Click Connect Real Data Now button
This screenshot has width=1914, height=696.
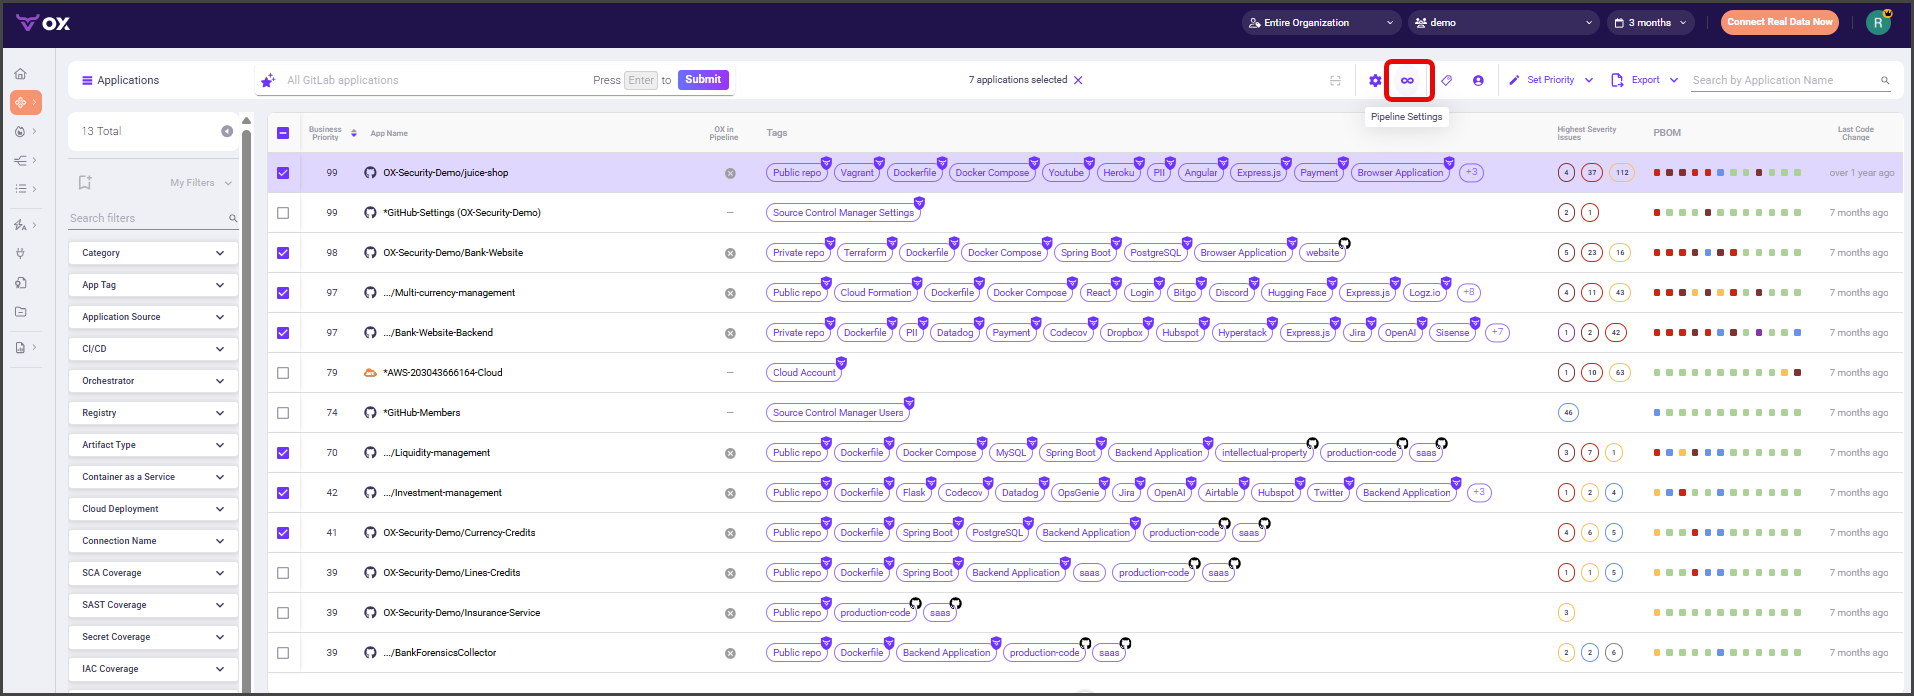point(1779,22)
